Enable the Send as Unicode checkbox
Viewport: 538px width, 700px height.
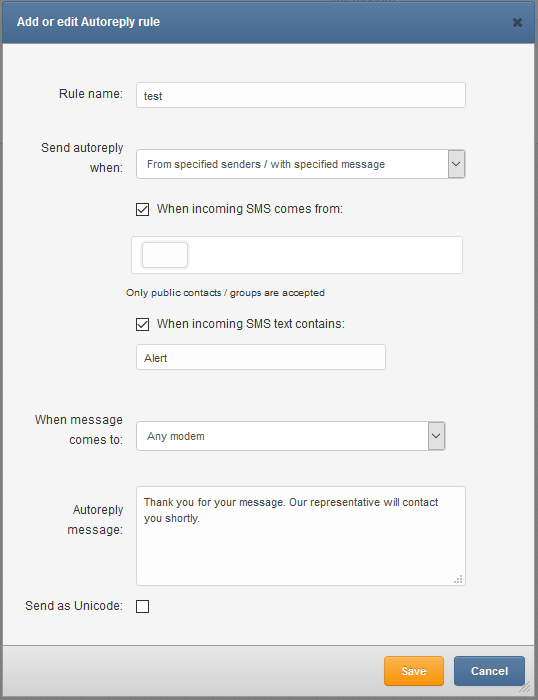tap(142, 606)
